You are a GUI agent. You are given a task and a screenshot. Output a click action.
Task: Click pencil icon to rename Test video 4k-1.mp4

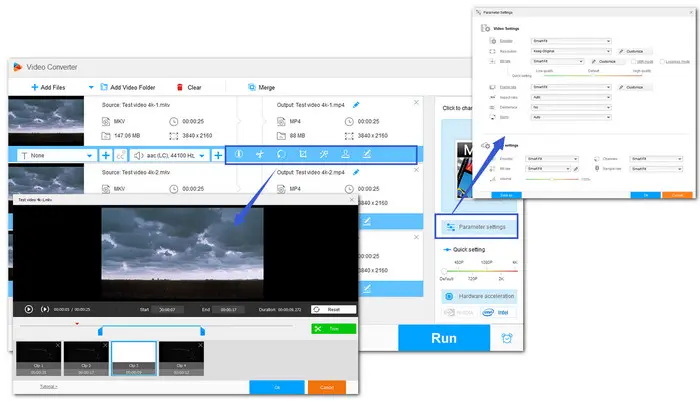357,104
